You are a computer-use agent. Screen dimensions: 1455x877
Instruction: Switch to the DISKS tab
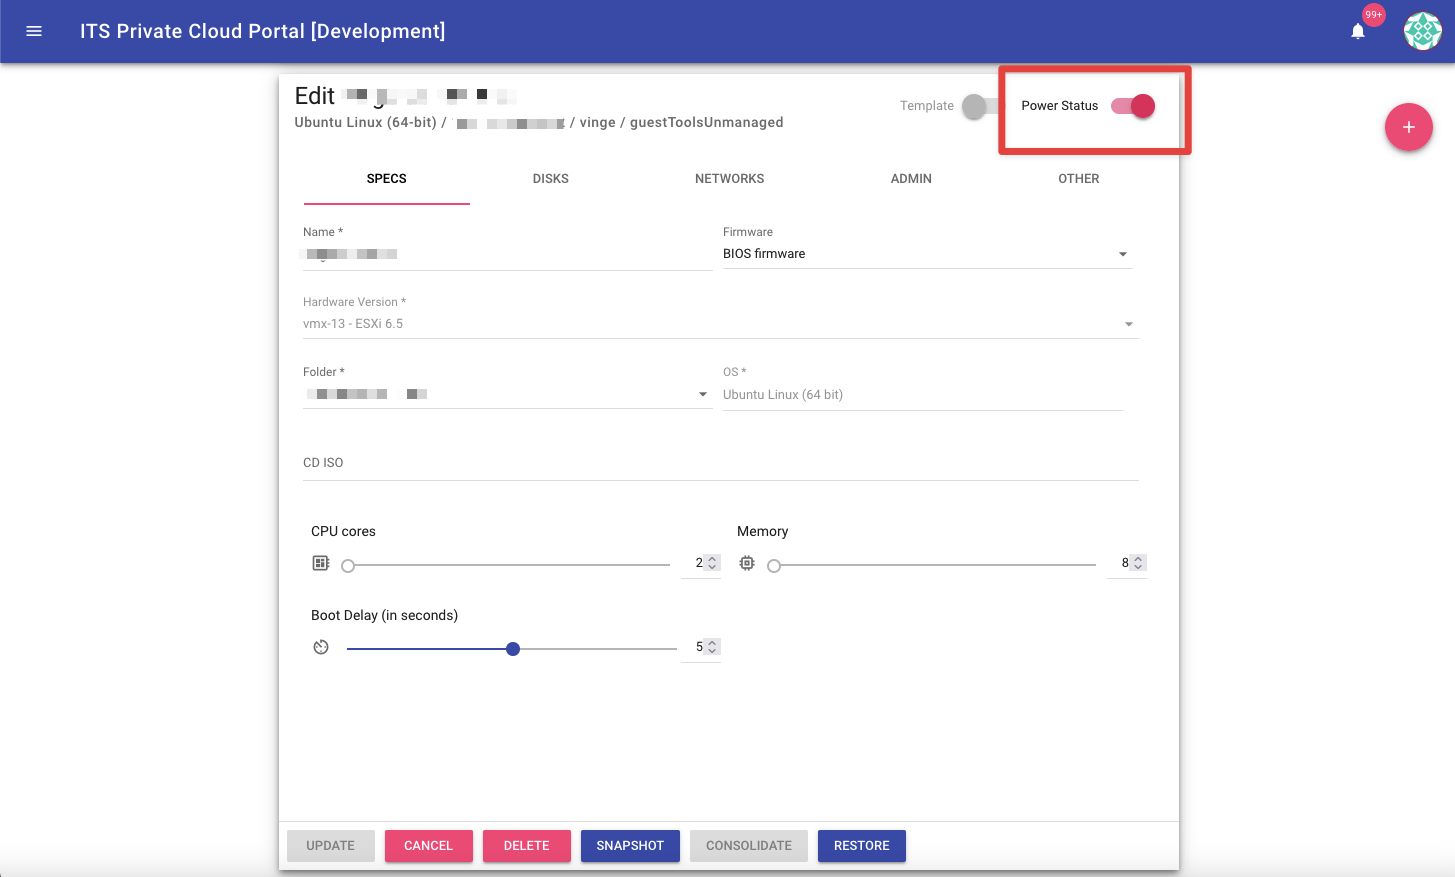550,179
